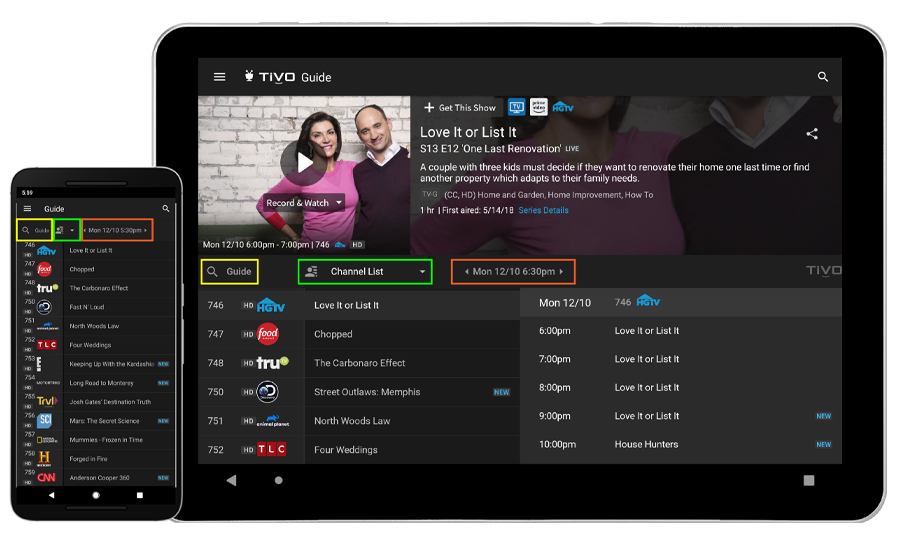Go to previous time slot on tablet
900x550 pixels.
click(466, 272)
